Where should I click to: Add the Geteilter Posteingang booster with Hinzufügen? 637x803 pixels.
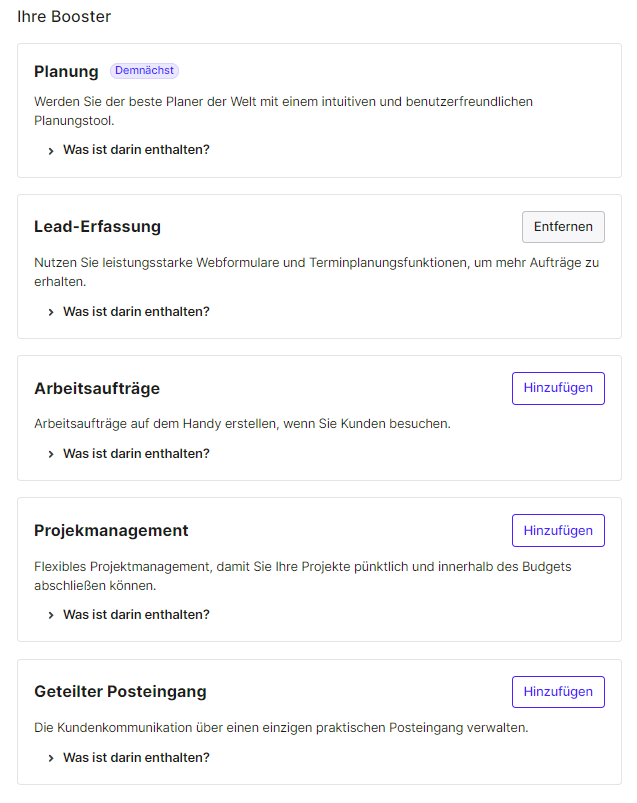tap(558, 692)
